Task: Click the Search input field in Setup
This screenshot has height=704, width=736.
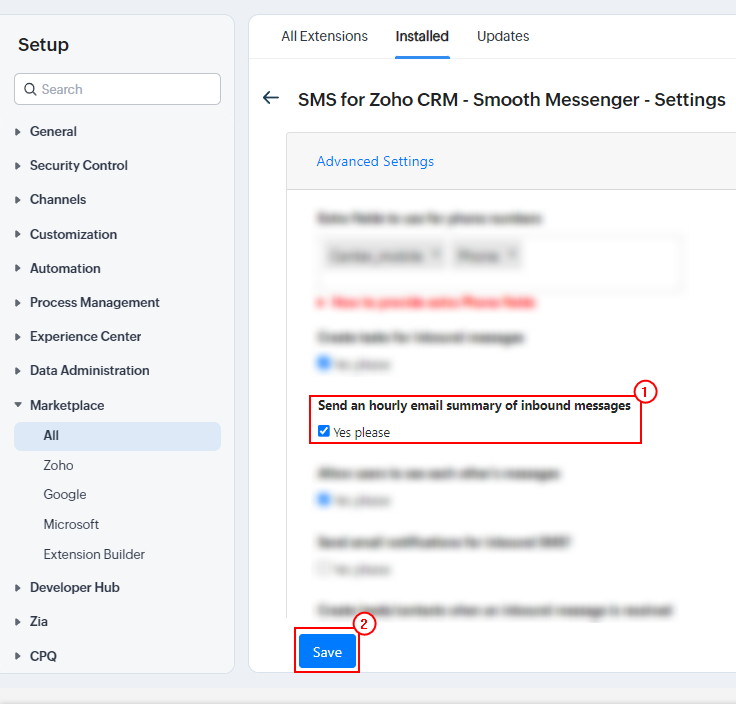Action: point(117,89)
